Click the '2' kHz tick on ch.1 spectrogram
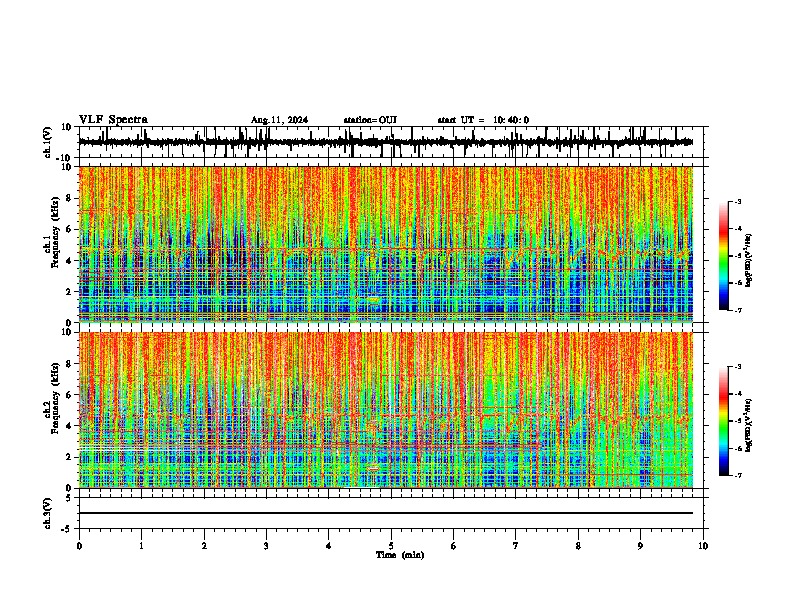The image size is (792, 612). pyautogui.click(x=70, y=291)
